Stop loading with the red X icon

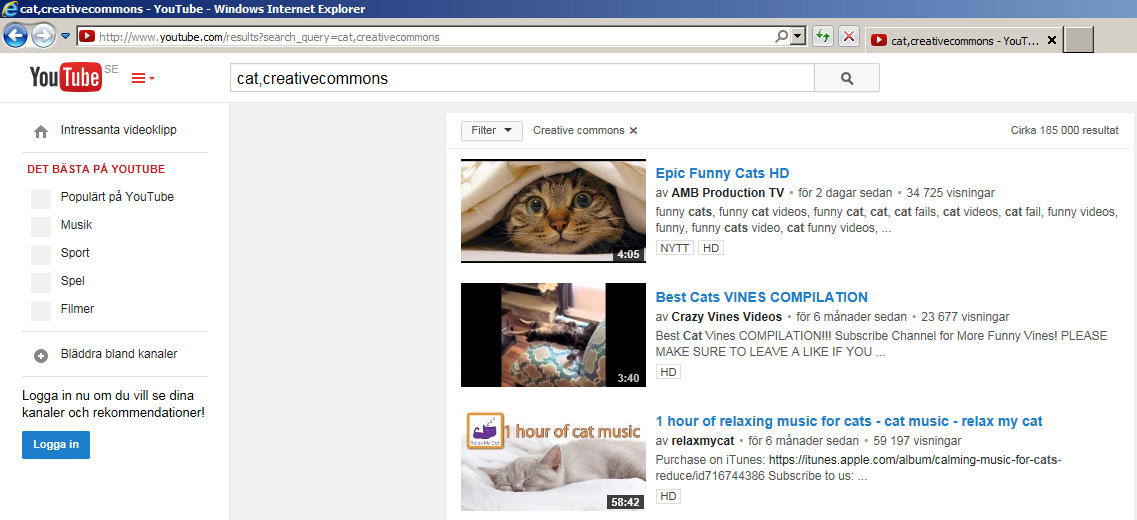click(x=849, y=37)
